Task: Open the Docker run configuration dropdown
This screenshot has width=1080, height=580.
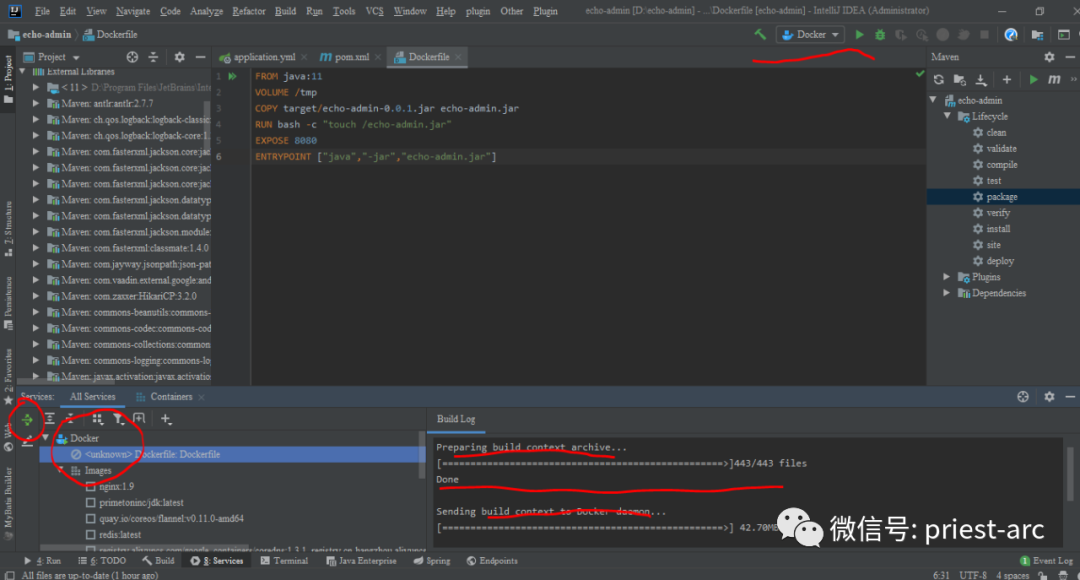Action: [810, 34]
